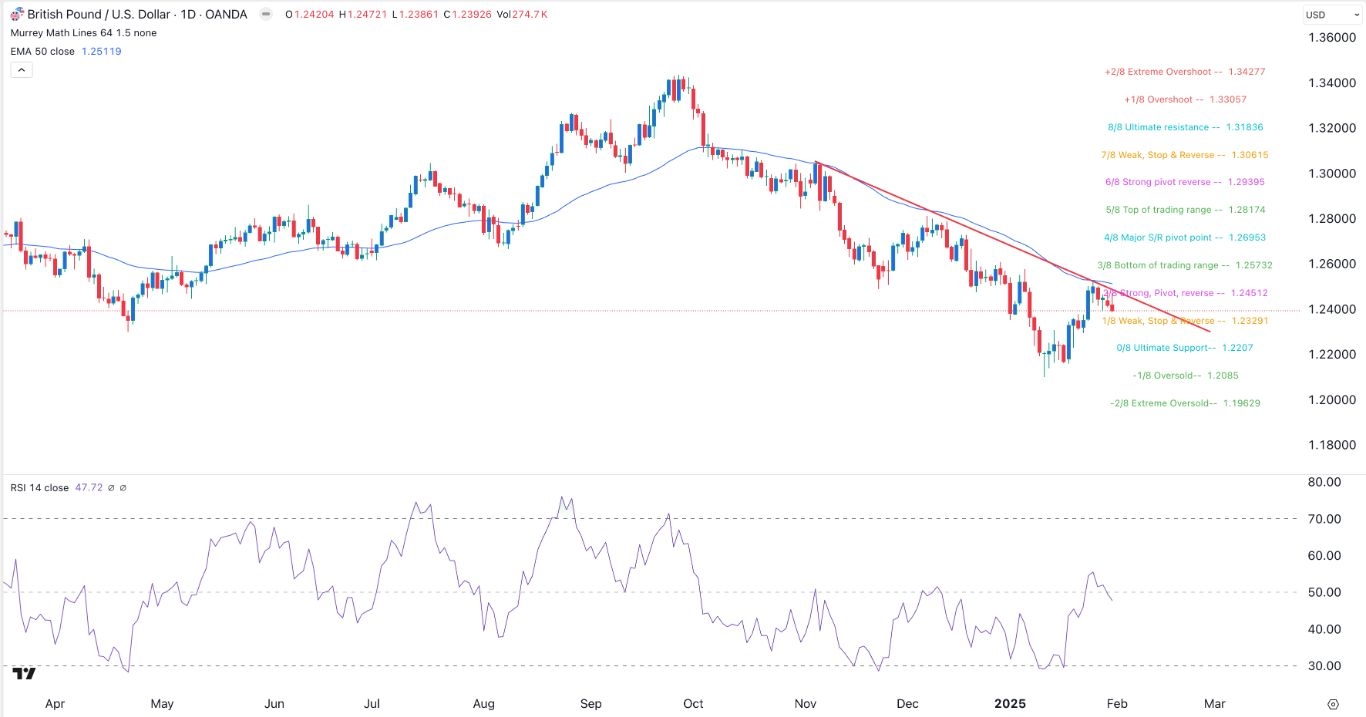Click the TradingView logo in the bottom-left corner
The image size is (1366, 717).
point(25,675)
